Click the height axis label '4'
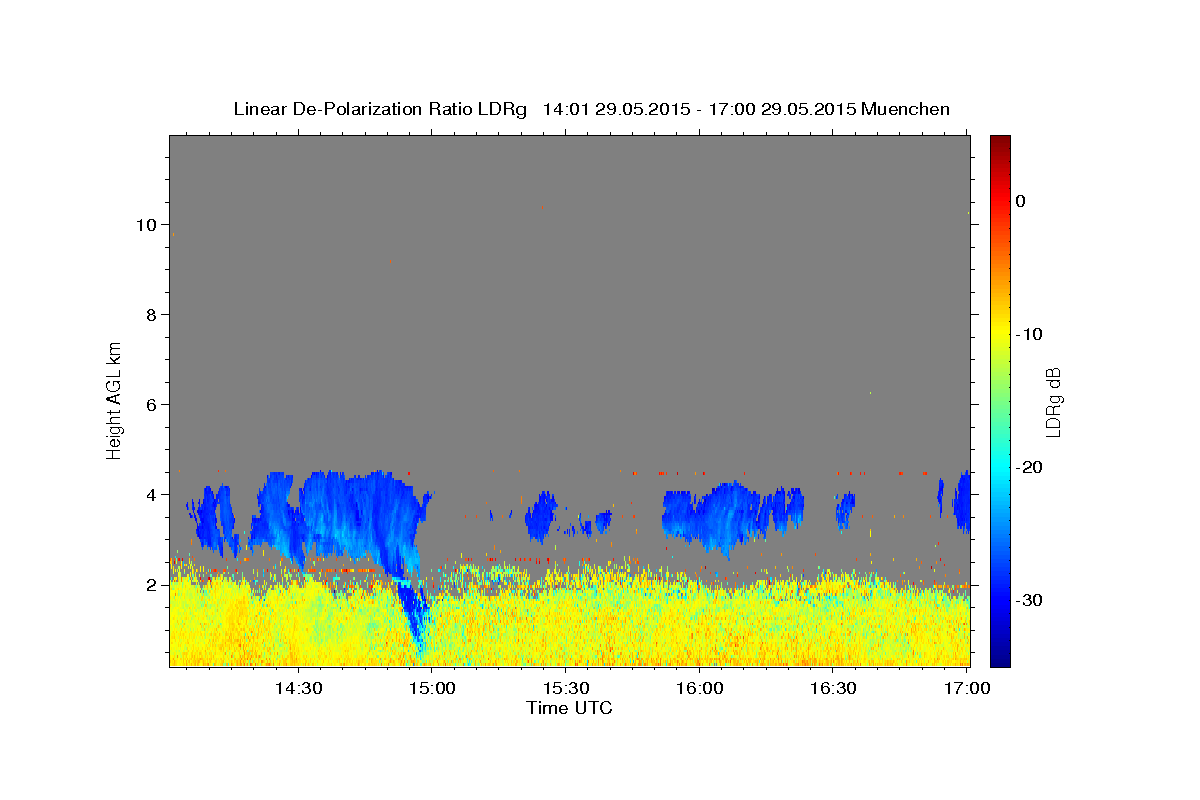The width and height of the screenshot is (1200, 800). [x=150, y=494]
